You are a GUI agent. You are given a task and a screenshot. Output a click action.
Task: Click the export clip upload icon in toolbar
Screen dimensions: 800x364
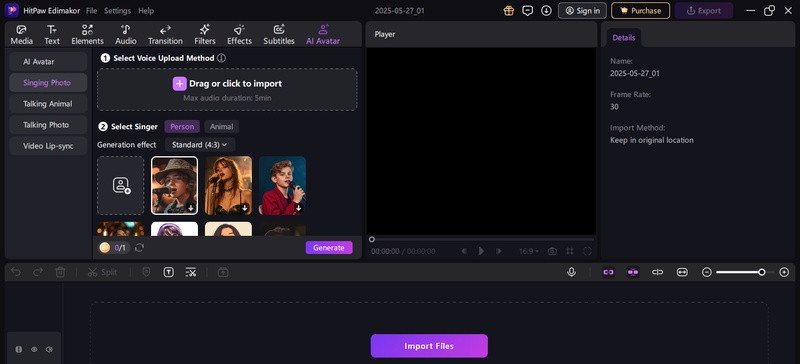(223, 272)
